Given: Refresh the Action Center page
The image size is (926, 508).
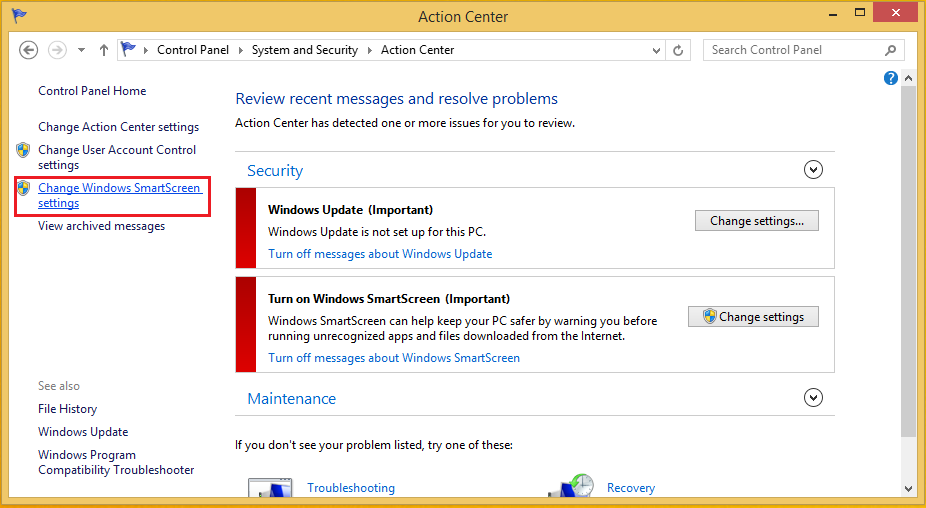Looking at the screenshot, I should (678, 50).
